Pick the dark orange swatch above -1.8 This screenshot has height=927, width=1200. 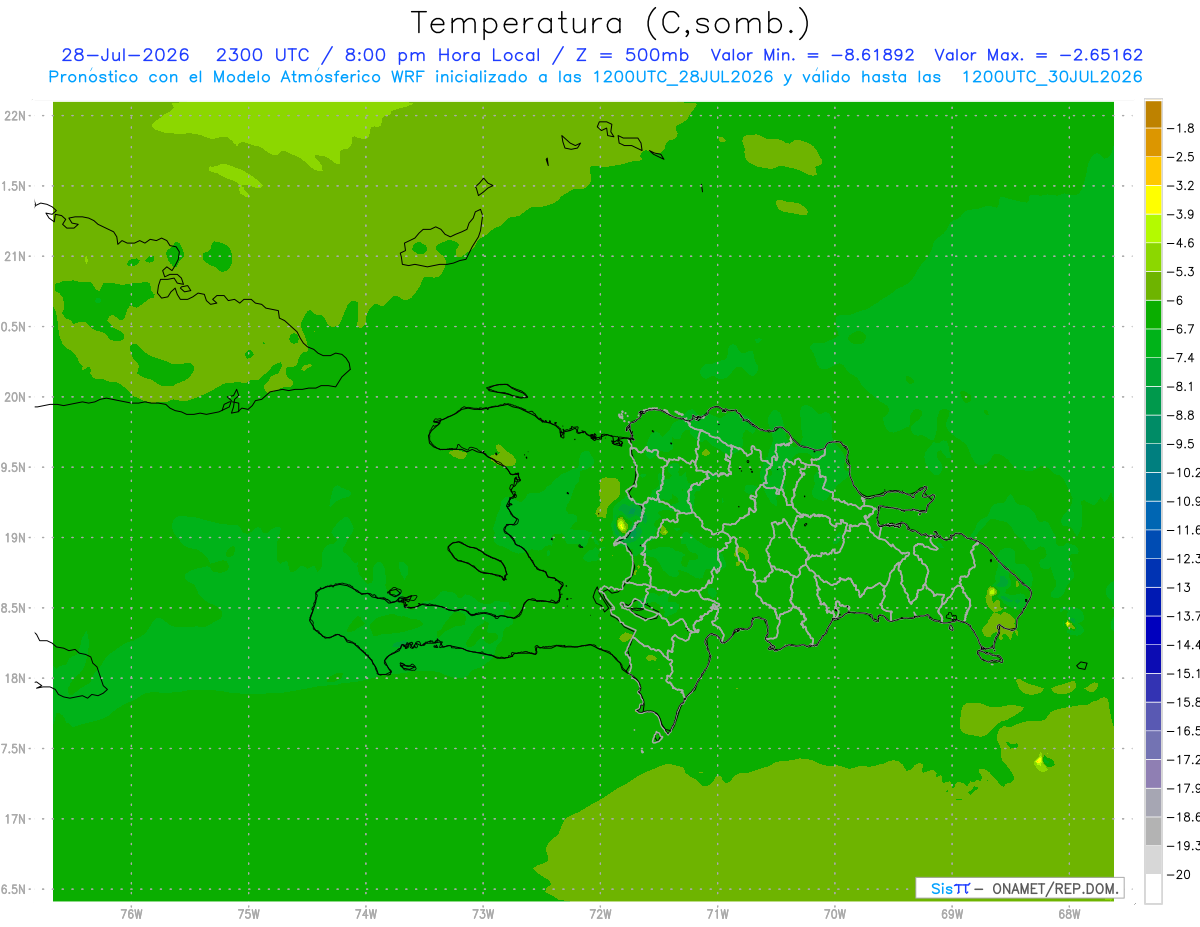click(x=1153, y=114)
